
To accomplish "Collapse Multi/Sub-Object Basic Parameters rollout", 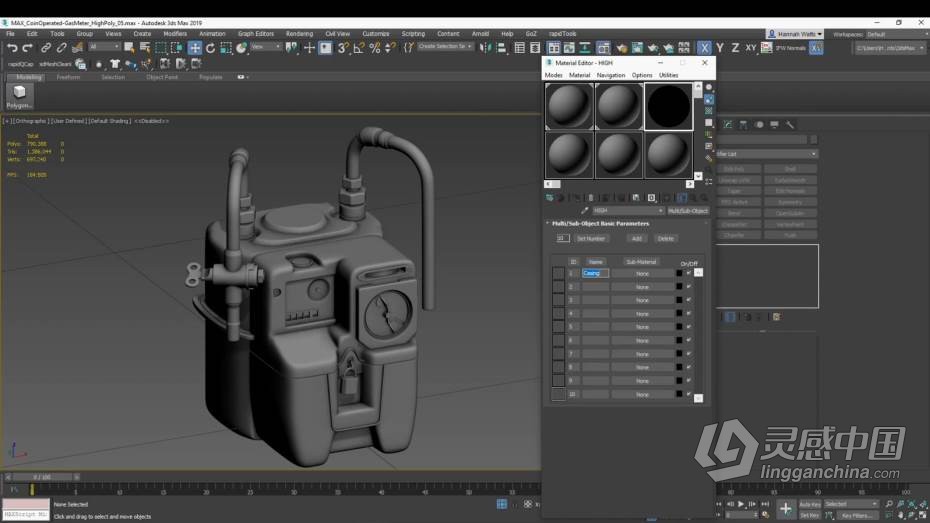I will click(598, 224).
